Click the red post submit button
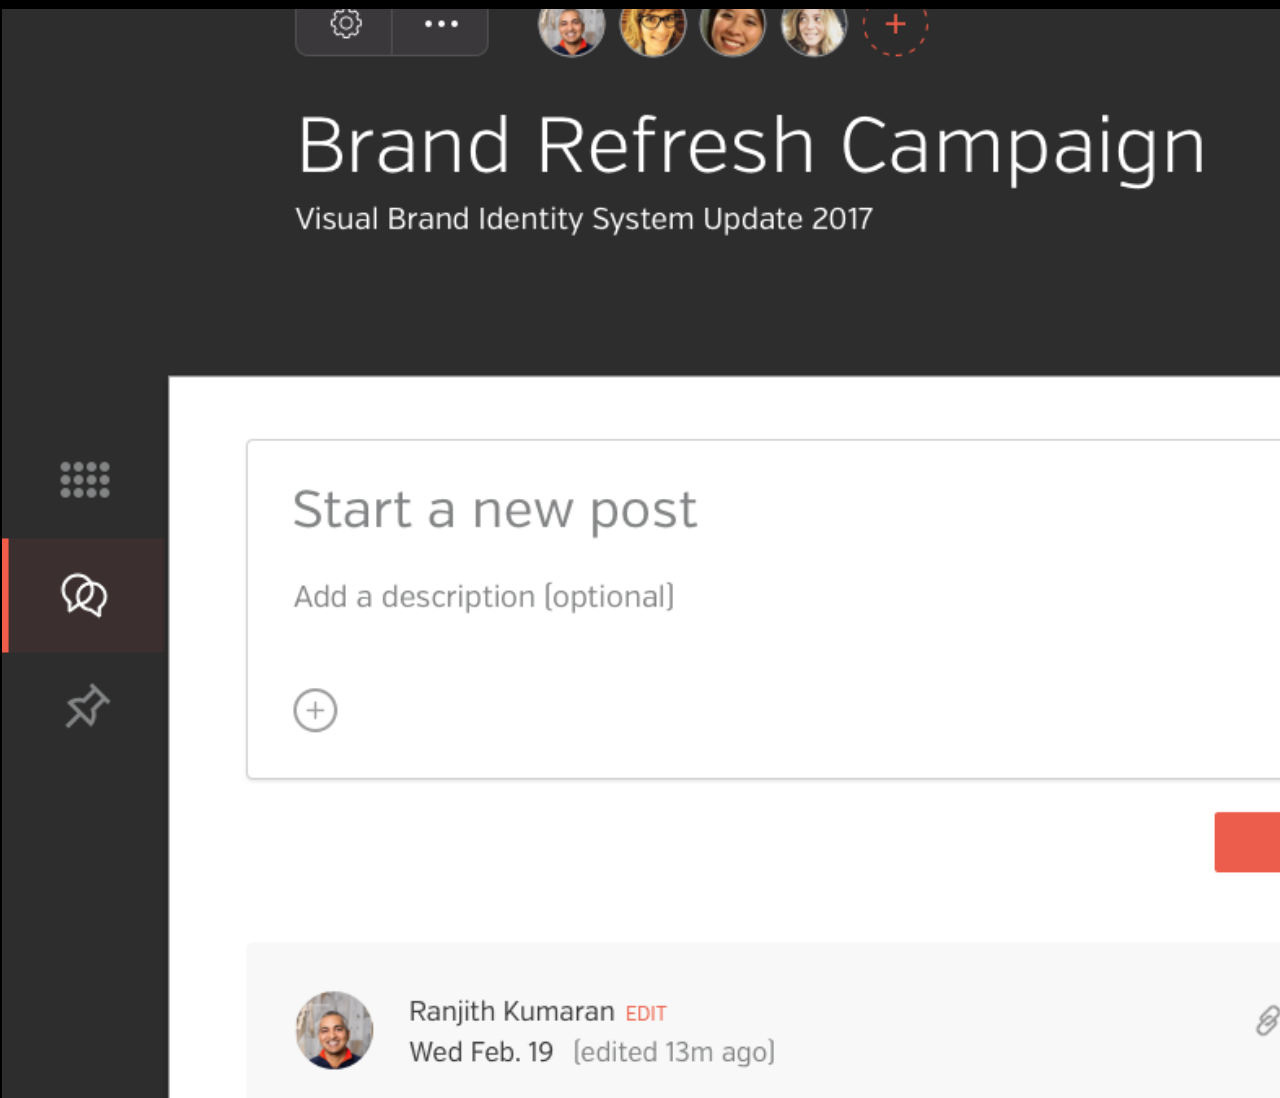Viewport: 1280px width, 1098px height. coord(1247,842)
